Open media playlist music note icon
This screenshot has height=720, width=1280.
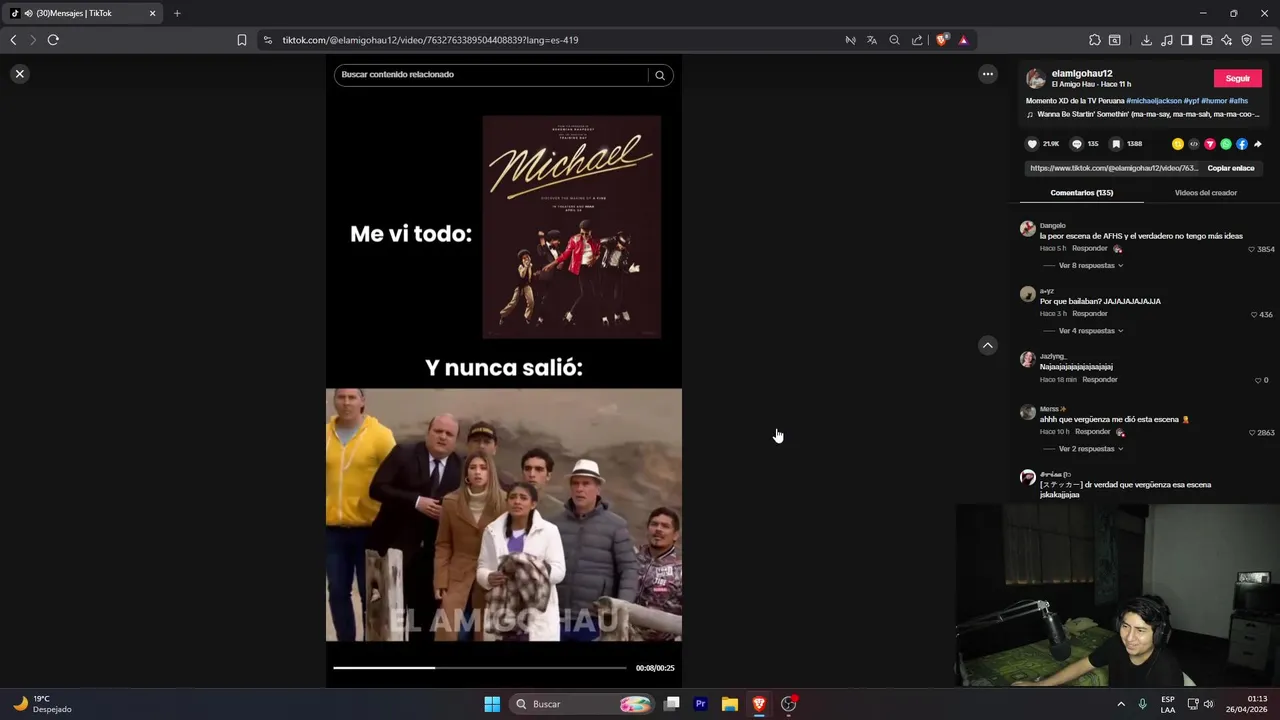tap(1167, 40)
